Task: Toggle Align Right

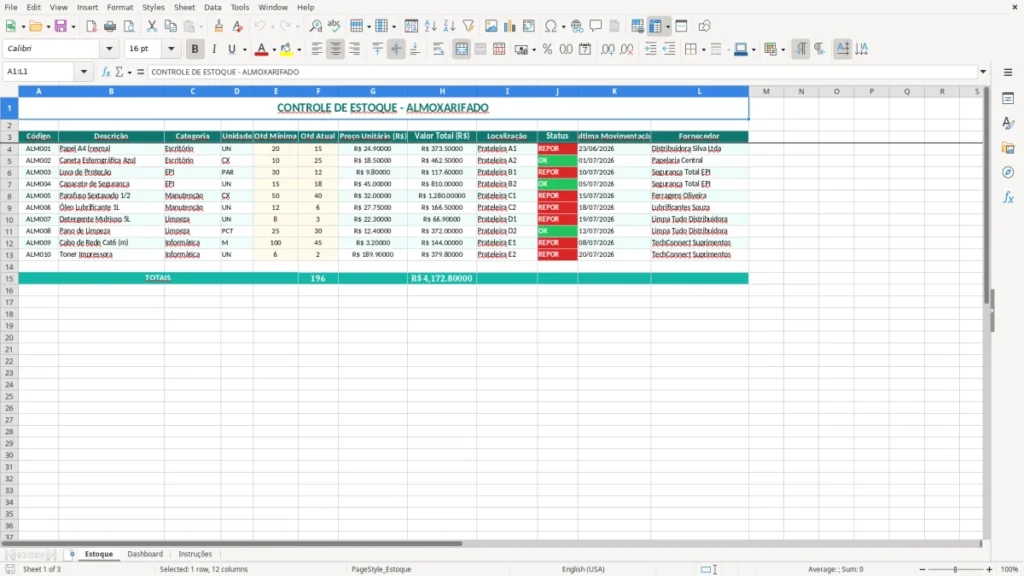Action: [355, 49]
